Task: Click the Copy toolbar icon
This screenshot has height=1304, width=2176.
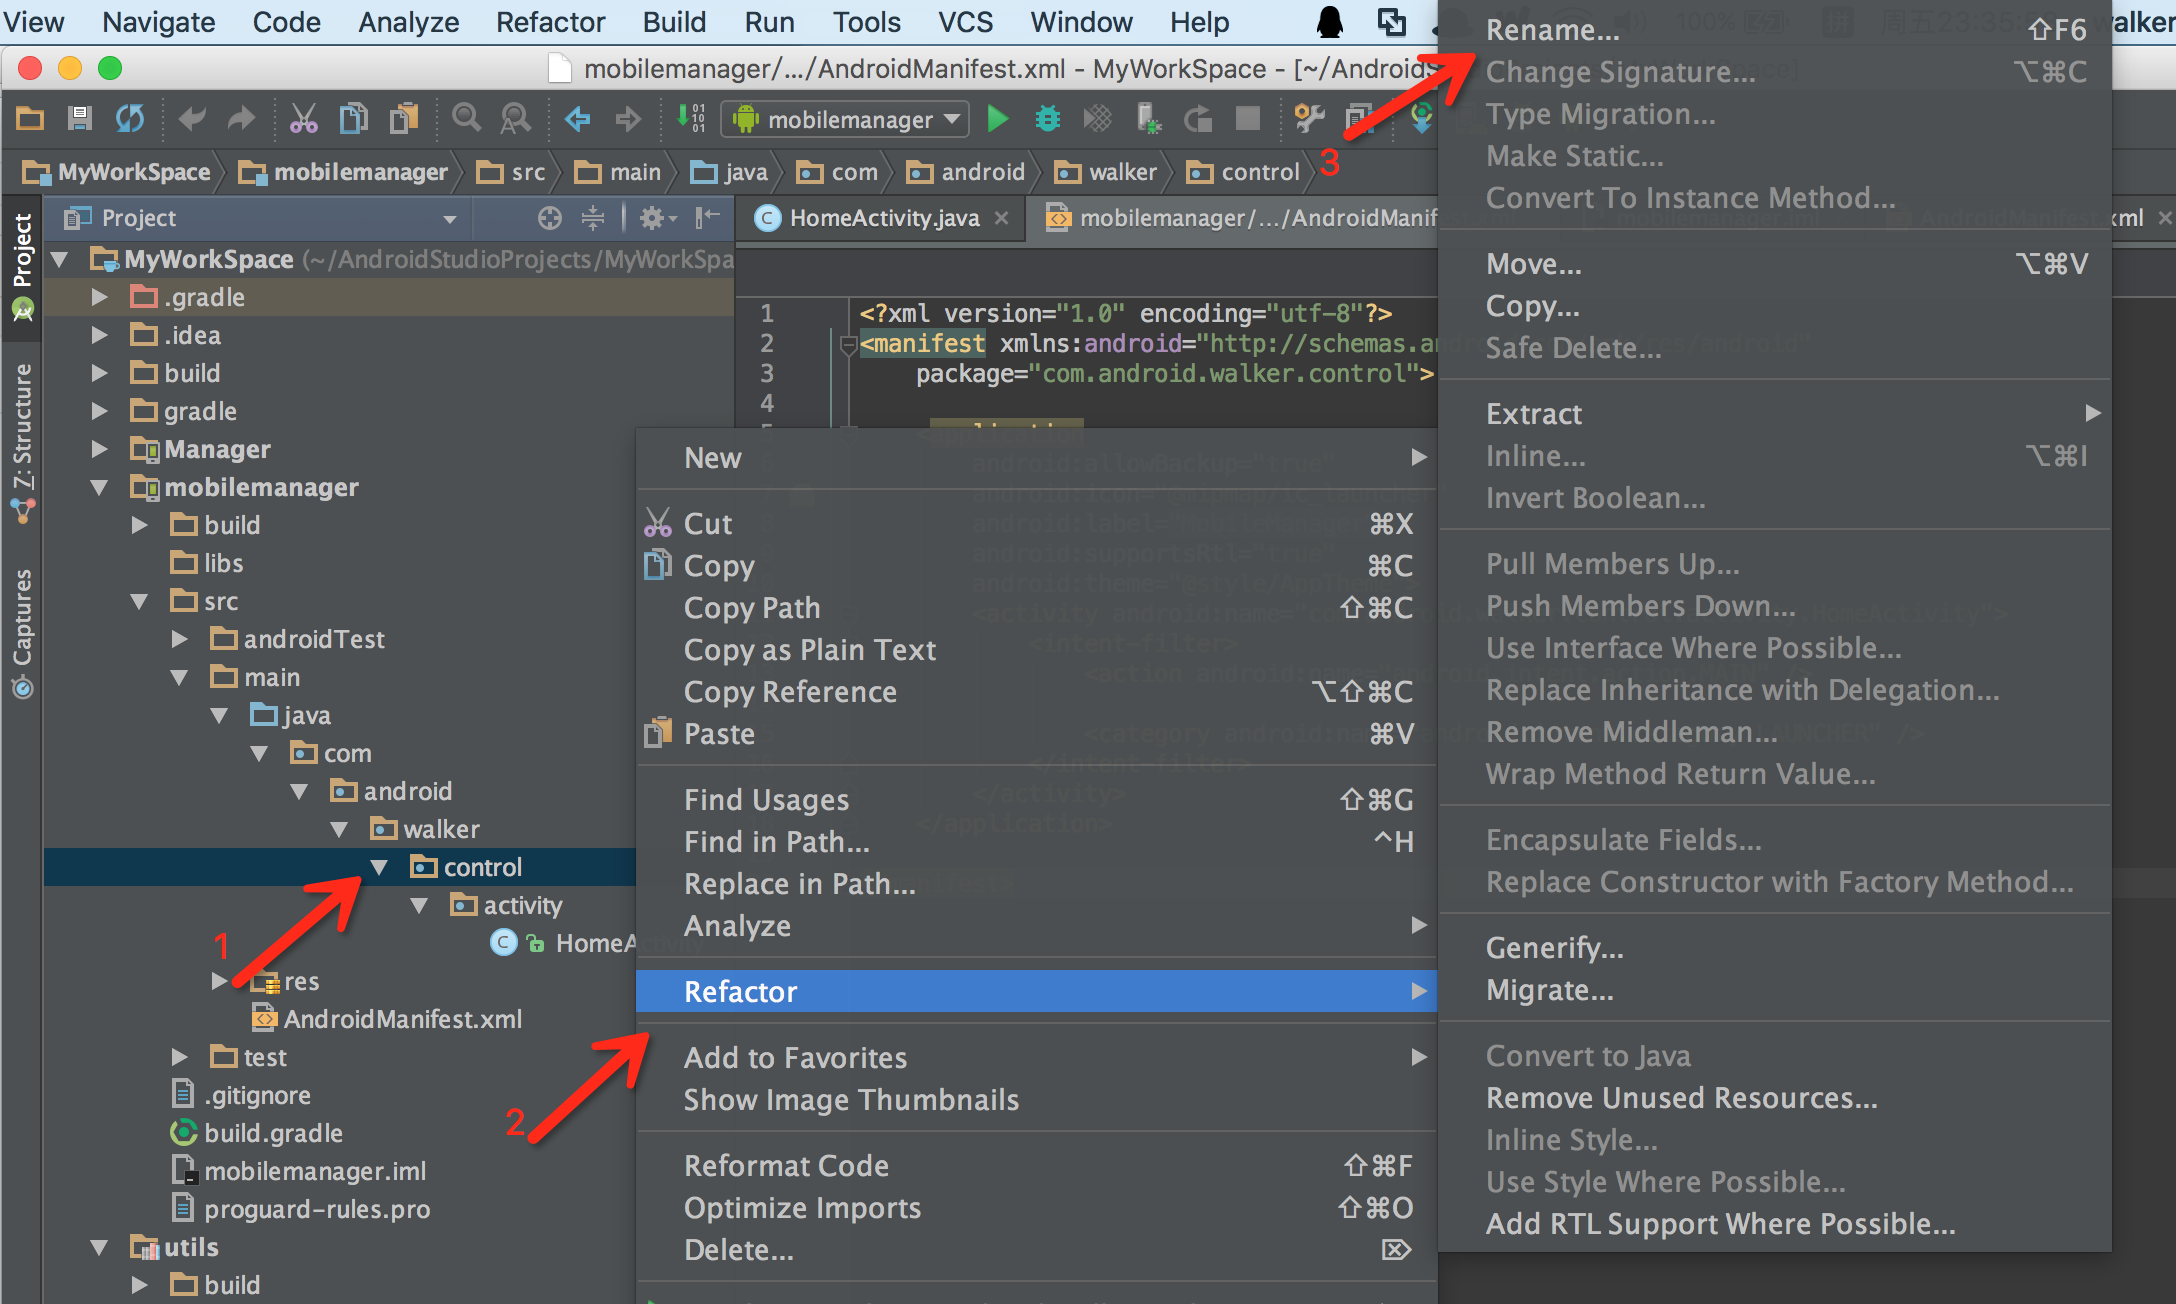Action: click(353, 119)
